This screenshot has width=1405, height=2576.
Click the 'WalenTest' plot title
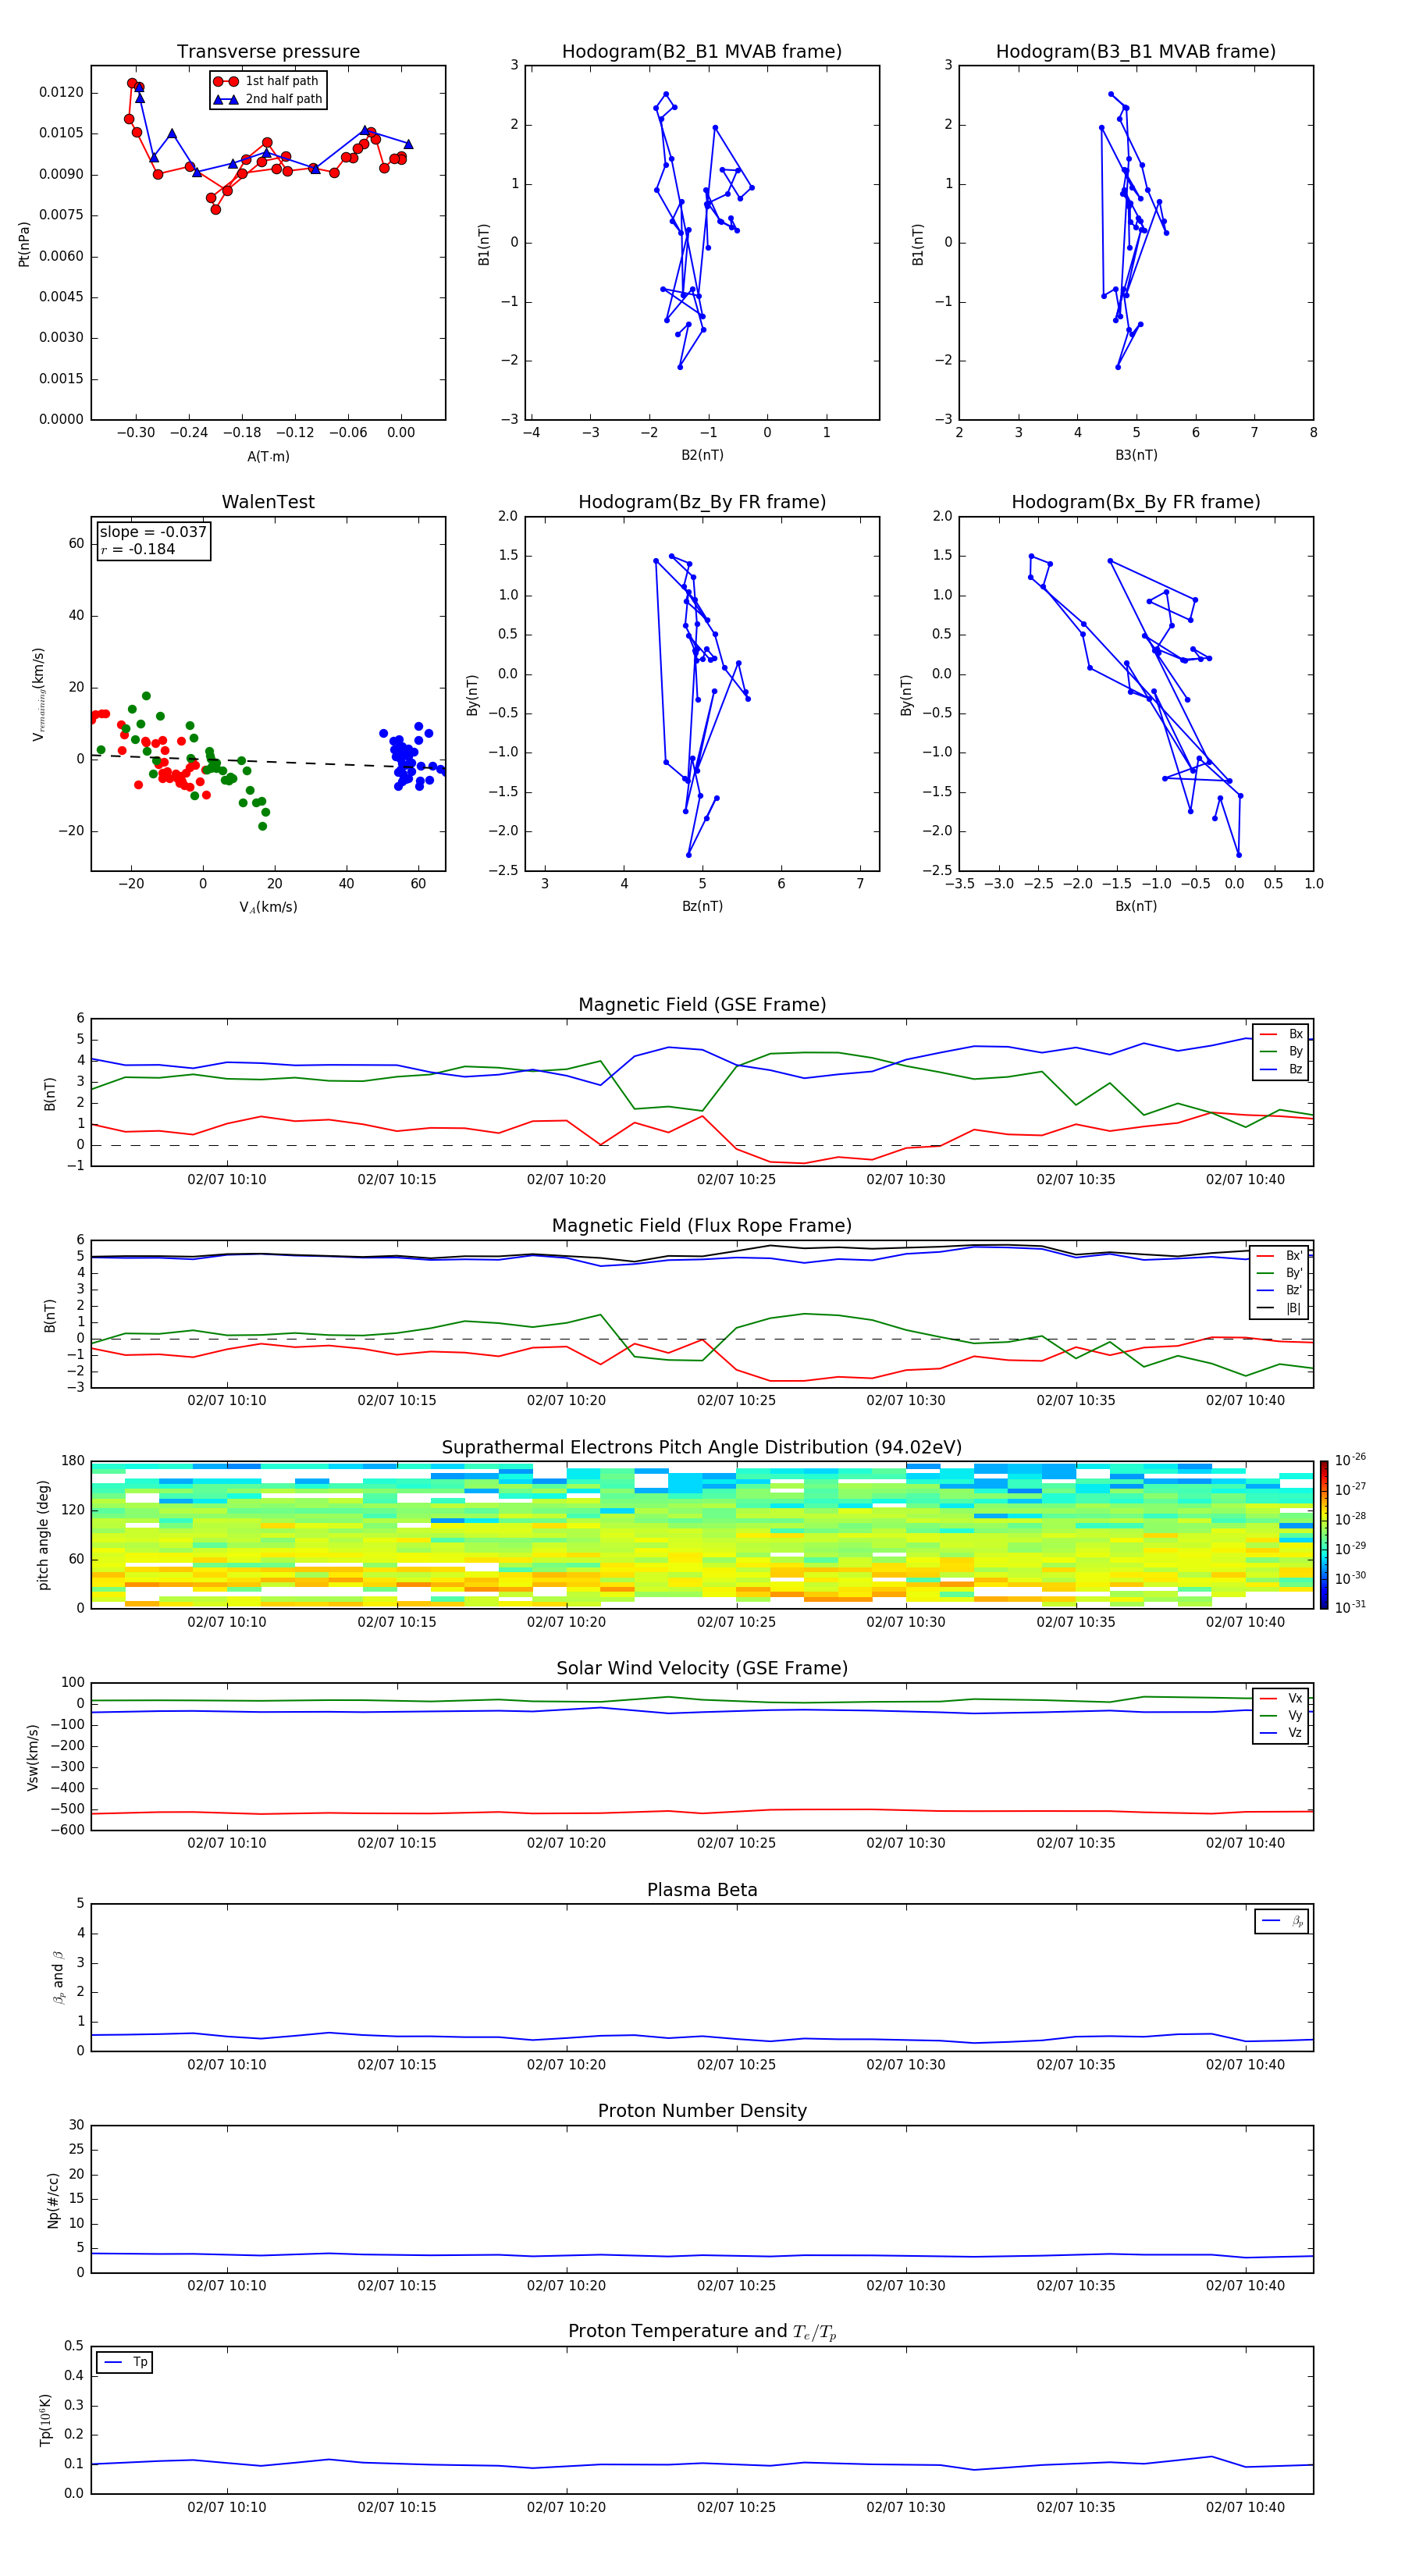(x=268, y=502)
